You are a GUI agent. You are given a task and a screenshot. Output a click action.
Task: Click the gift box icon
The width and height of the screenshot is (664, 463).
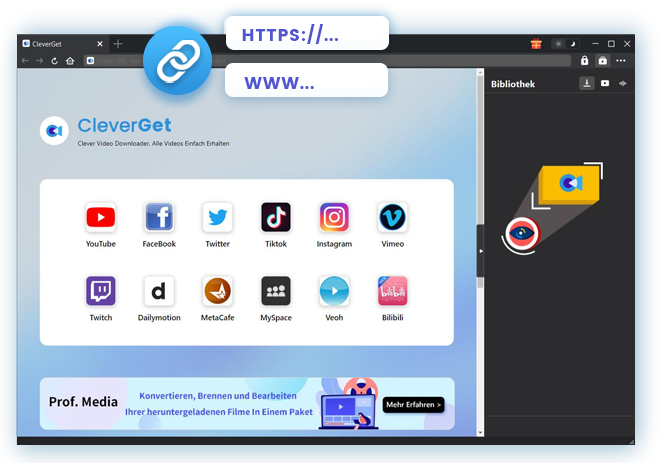point(536,44)
